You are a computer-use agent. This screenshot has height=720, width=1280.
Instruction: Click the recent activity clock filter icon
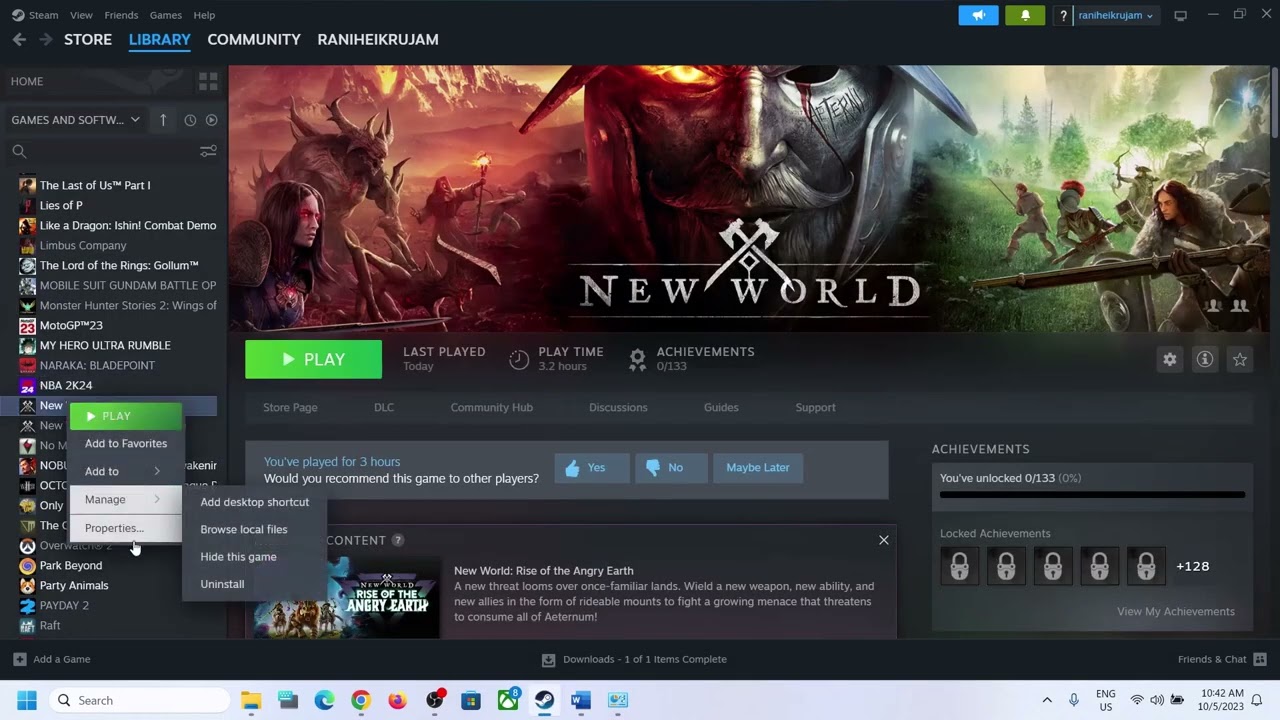click(190, 120)
